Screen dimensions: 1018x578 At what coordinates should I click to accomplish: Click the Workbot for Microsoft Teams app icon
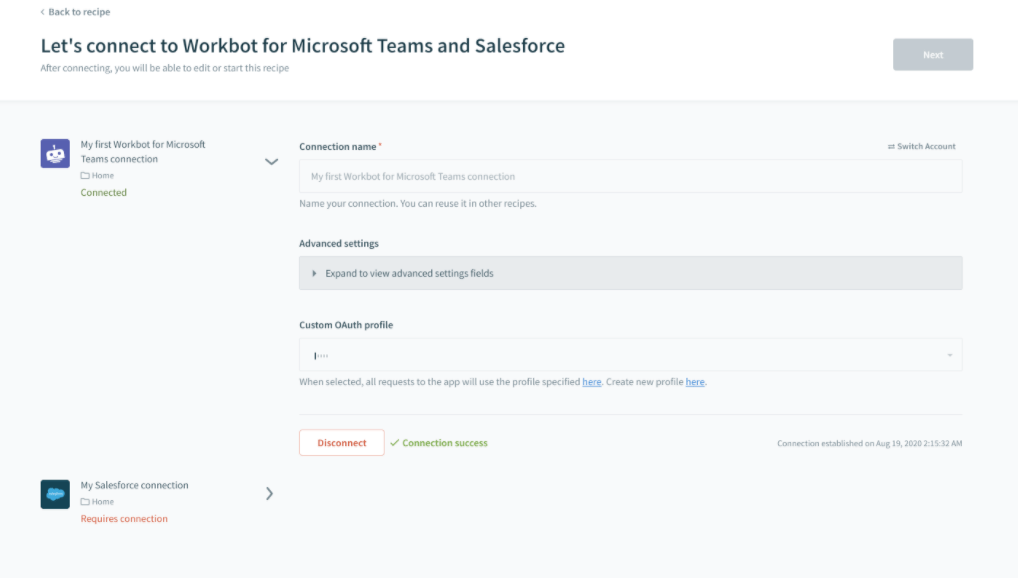[54, 153]
